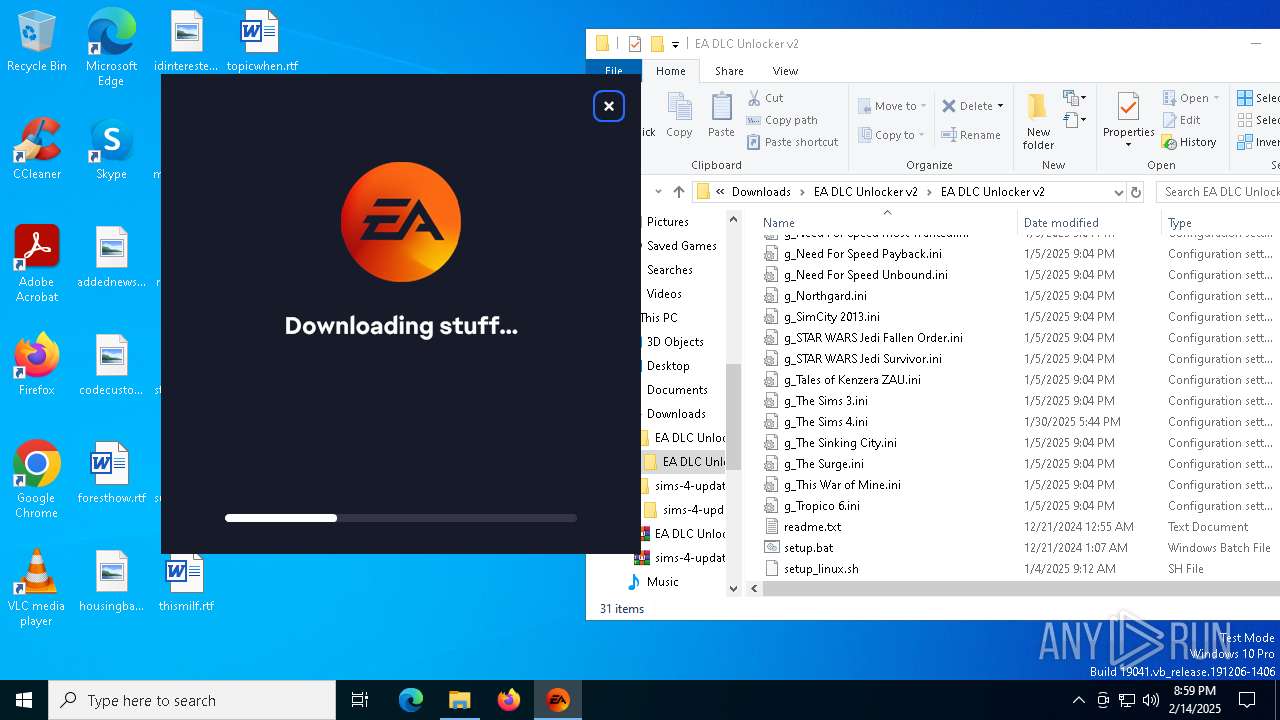This screenshot has width=1280, height=720.
Task: Select CCleaner desktop icon
Action: 37,149
